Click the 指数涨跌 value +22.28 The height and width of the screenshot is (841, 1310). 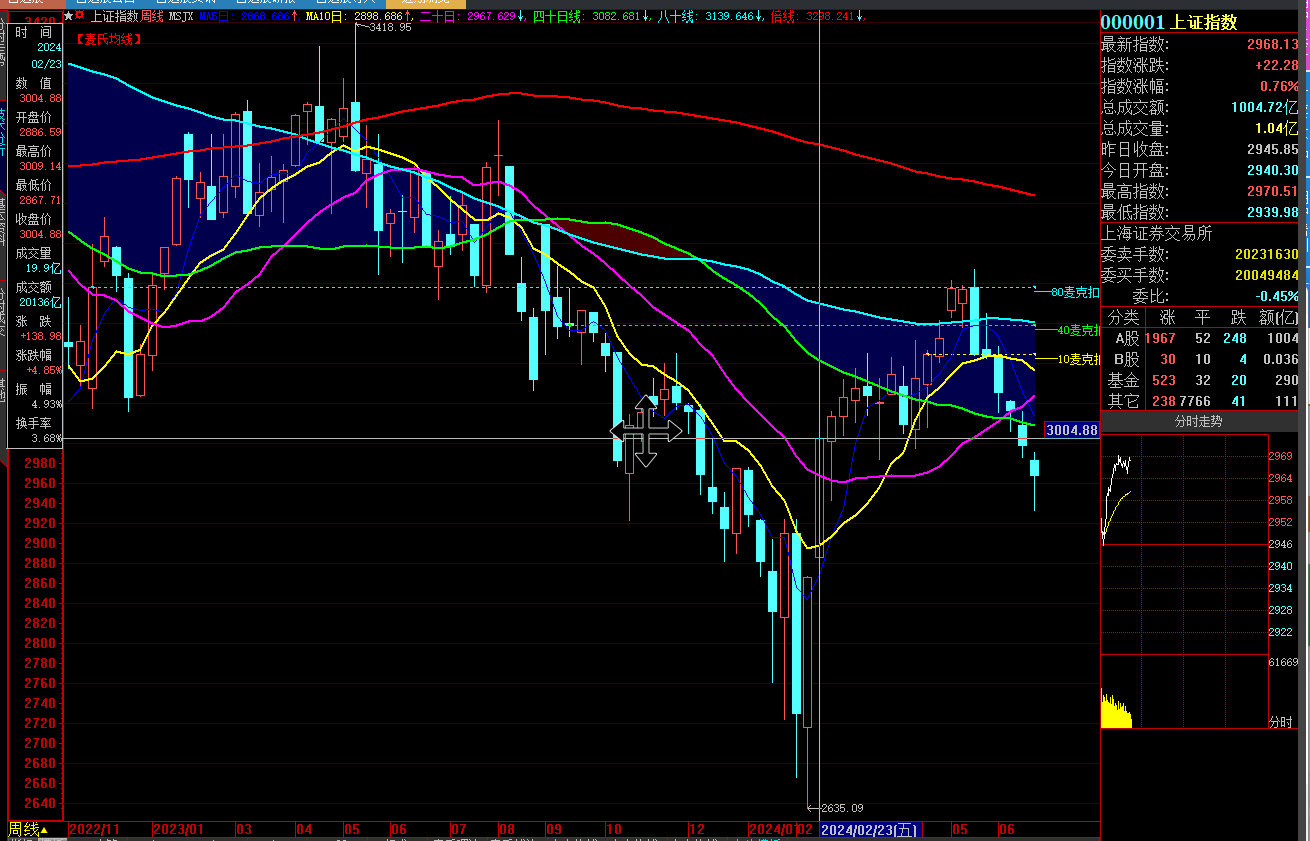point(1276,65)
